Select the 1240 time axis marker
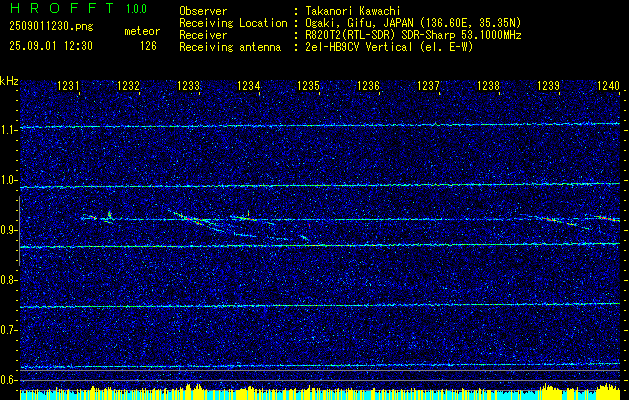Screen dimensions: 629x400 point(609,85)
